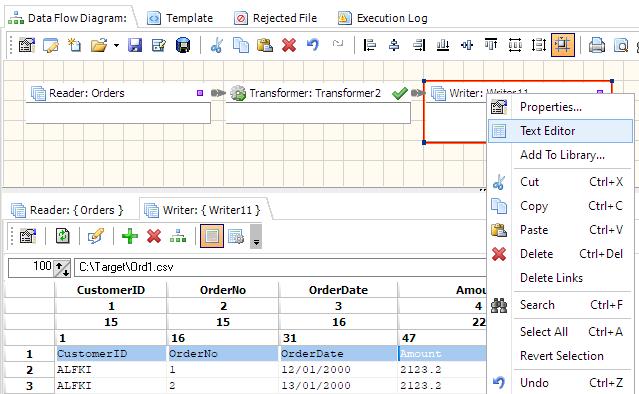639x394 pixels.
Task: Align objects to top edges
Action: click(491, 44)
